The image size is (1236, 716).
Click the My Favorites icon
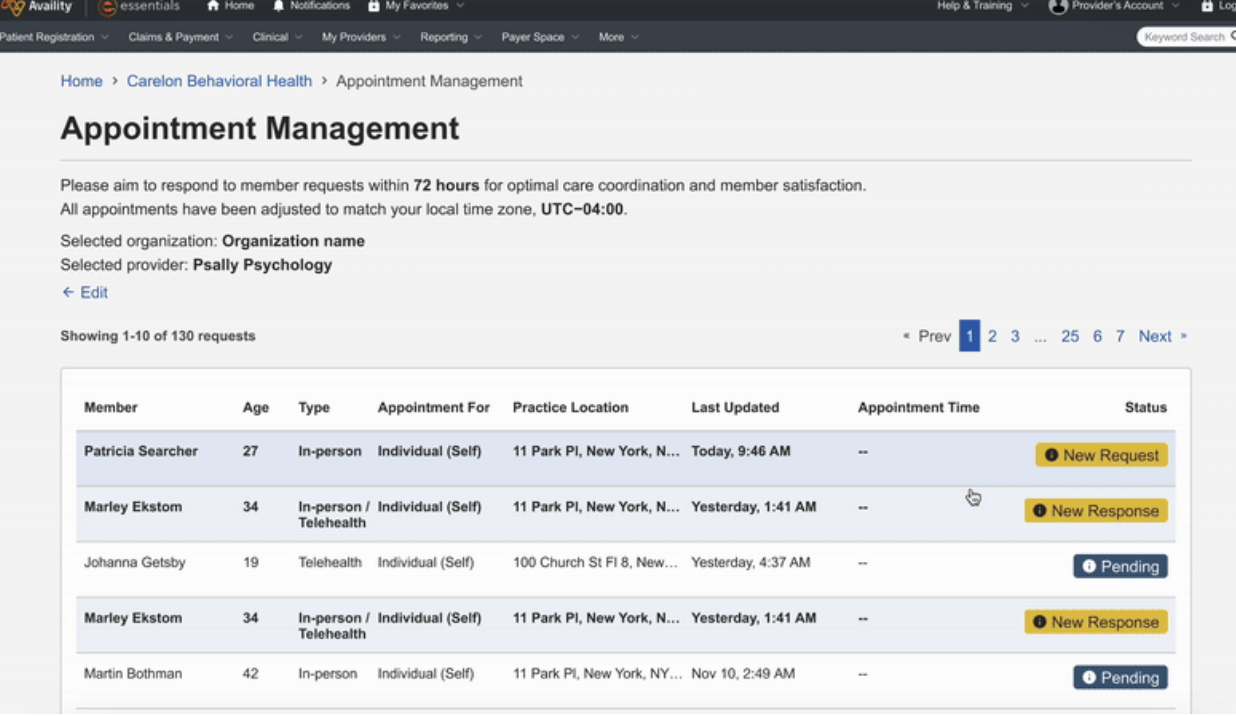pos(374,6)
